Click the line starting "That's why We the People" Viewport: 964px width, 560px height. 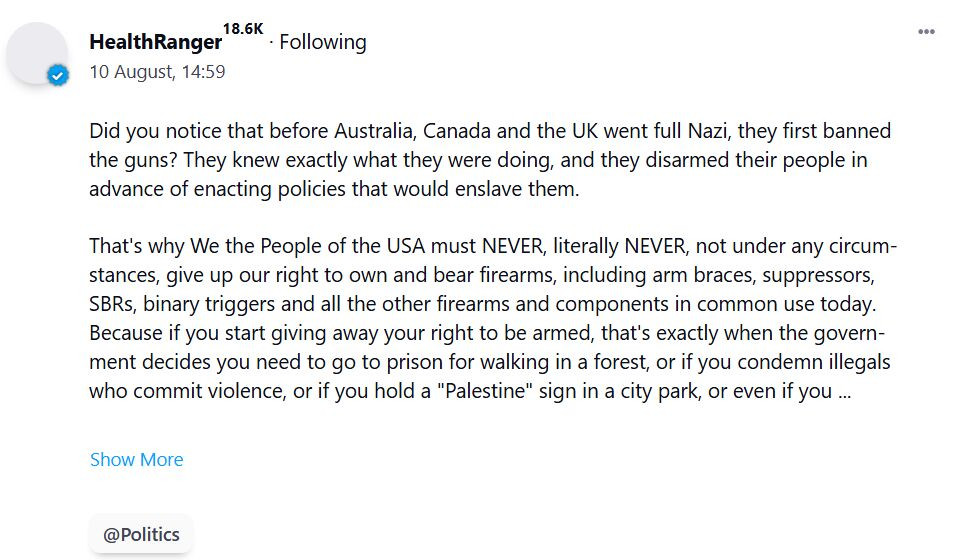[x=493, y=246]
